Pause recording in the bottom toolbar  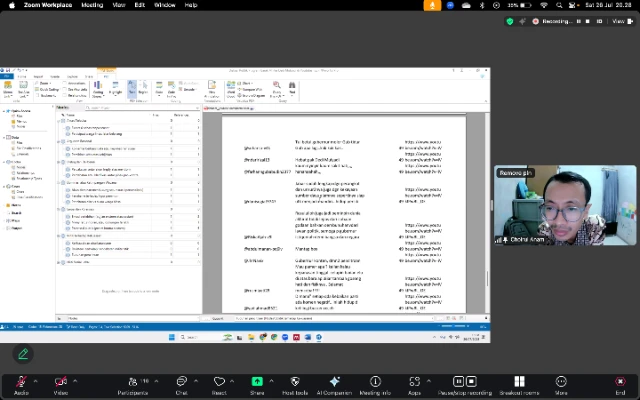pyautogui.click(x=458, y=381)
